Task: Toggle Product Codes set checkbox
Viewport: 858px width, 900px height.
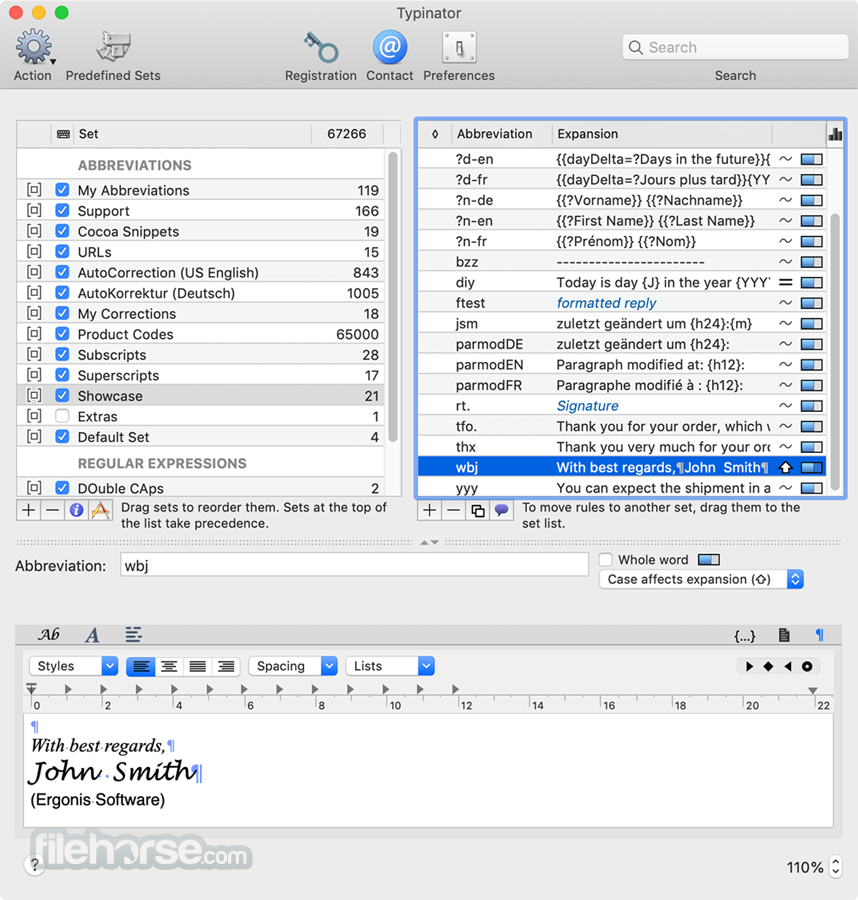Action: click(63, 334)
